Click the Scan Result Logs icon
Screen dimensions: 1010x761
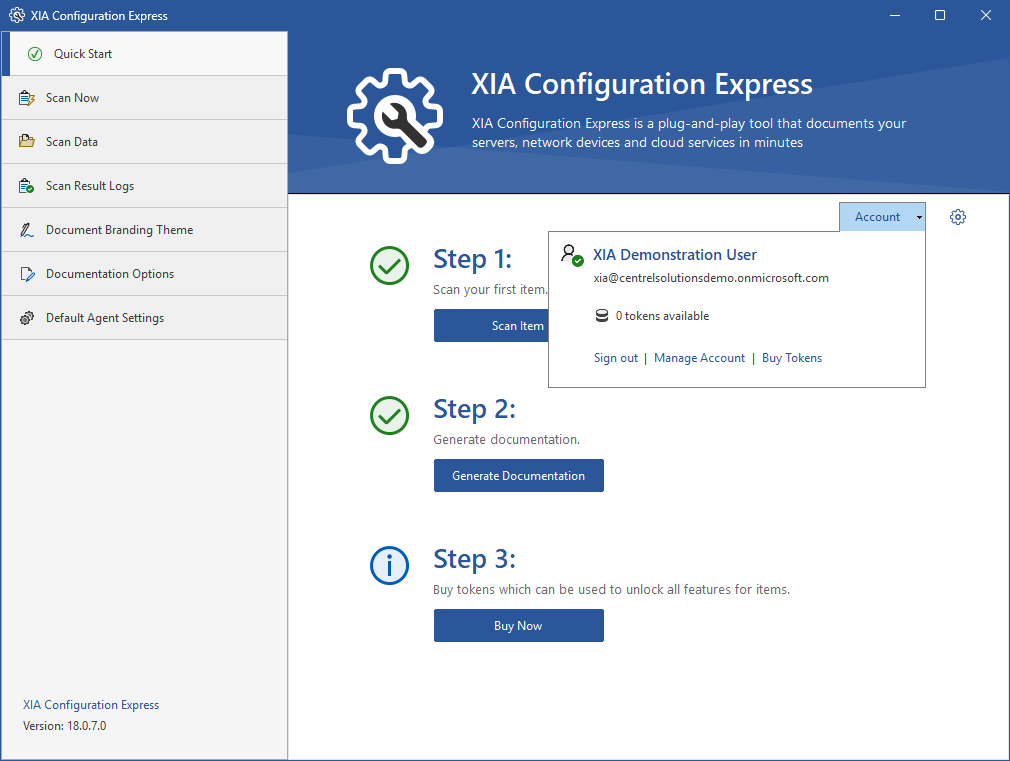tap(27, 186)
